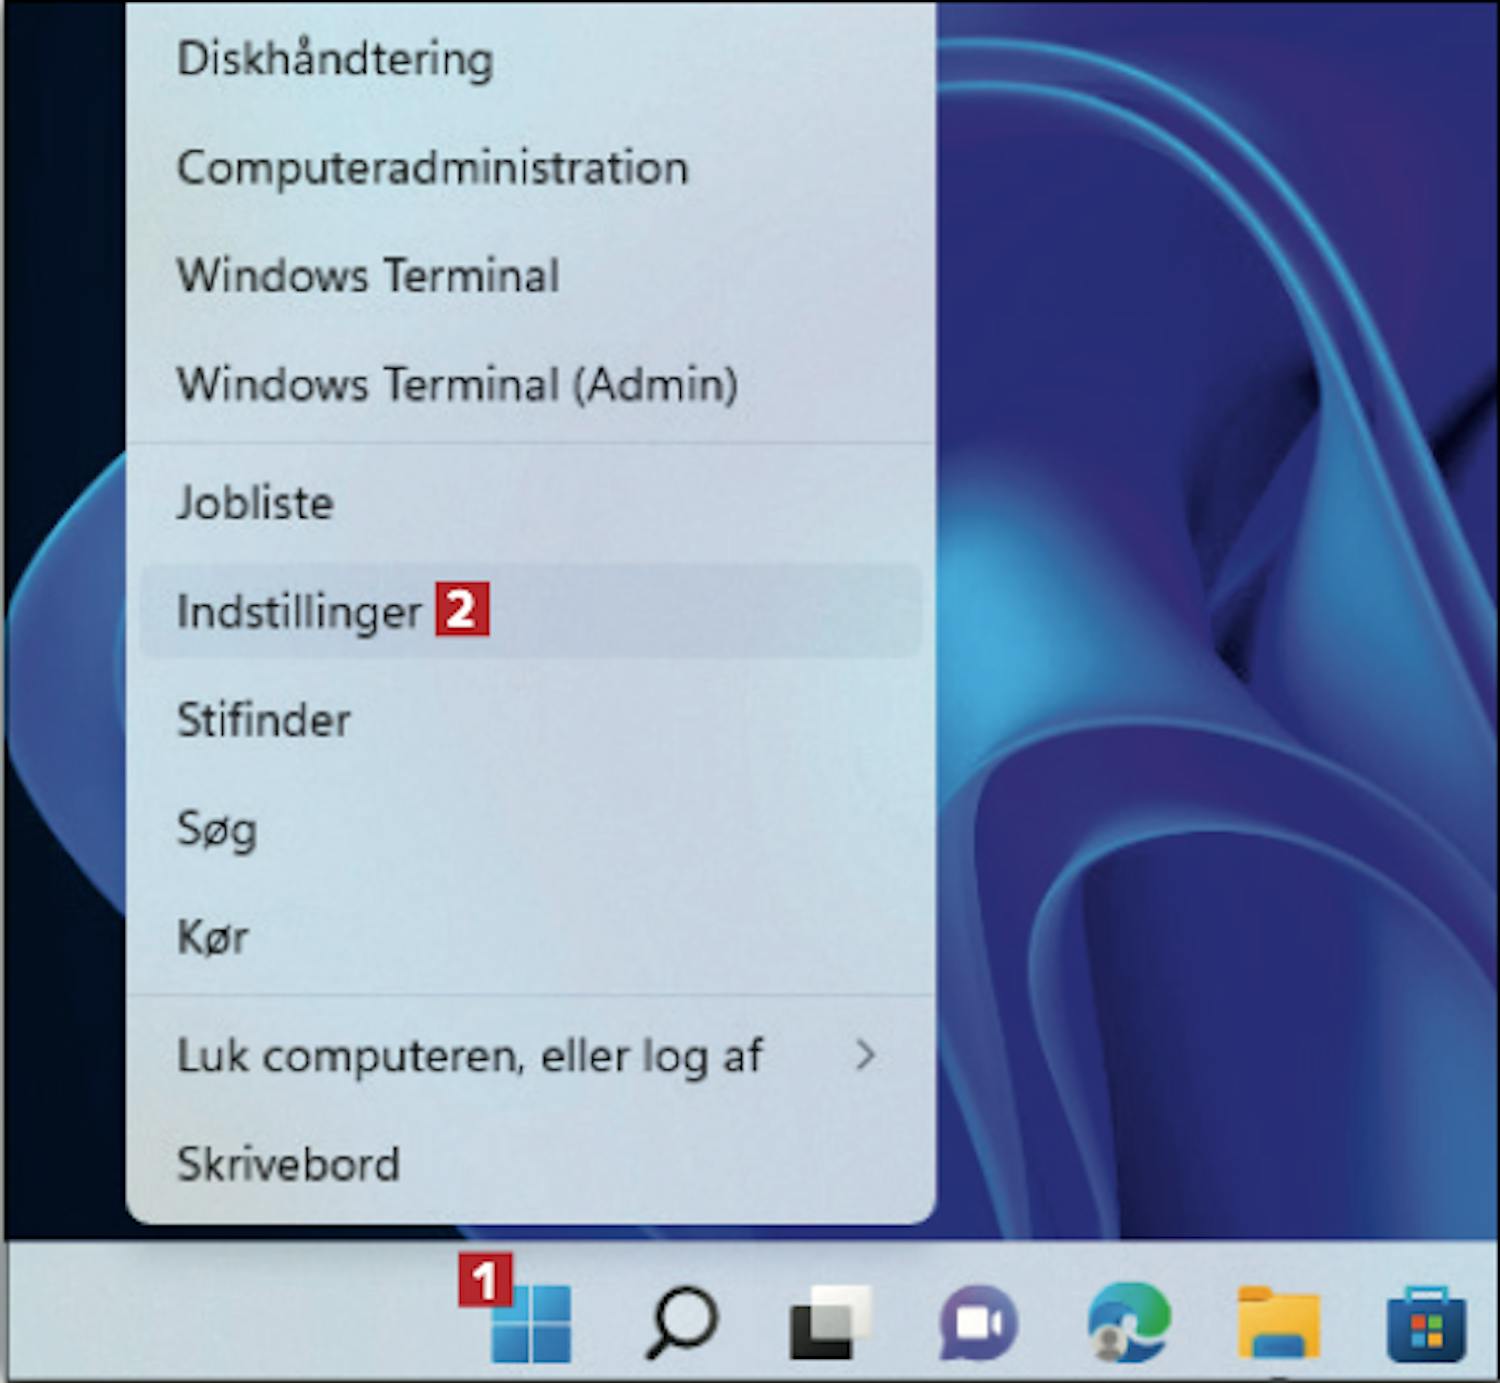
Task: Choose Windows Terminal menu entry
Action: pos(368,276)
